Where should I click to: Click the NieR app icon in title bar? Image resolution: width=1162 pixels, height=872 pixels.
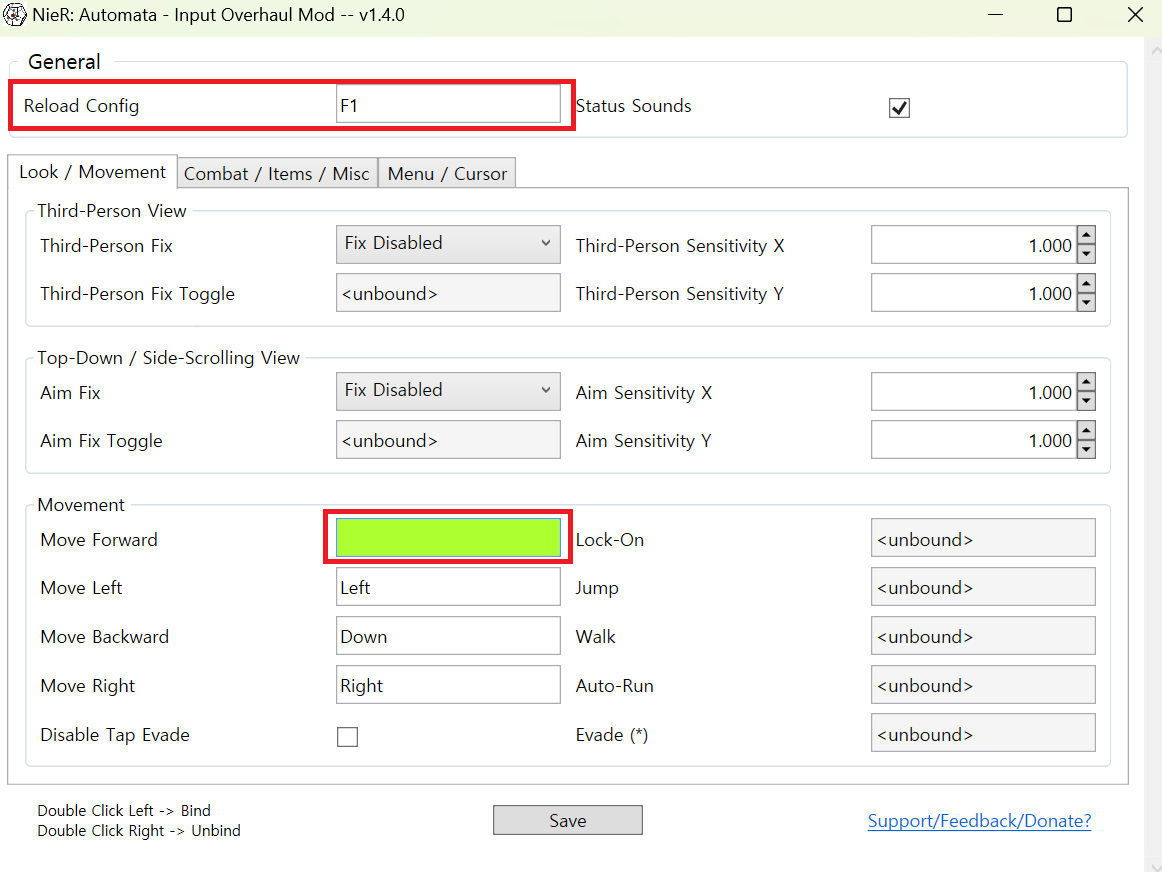pyautogui.click(x=14, y=15)
